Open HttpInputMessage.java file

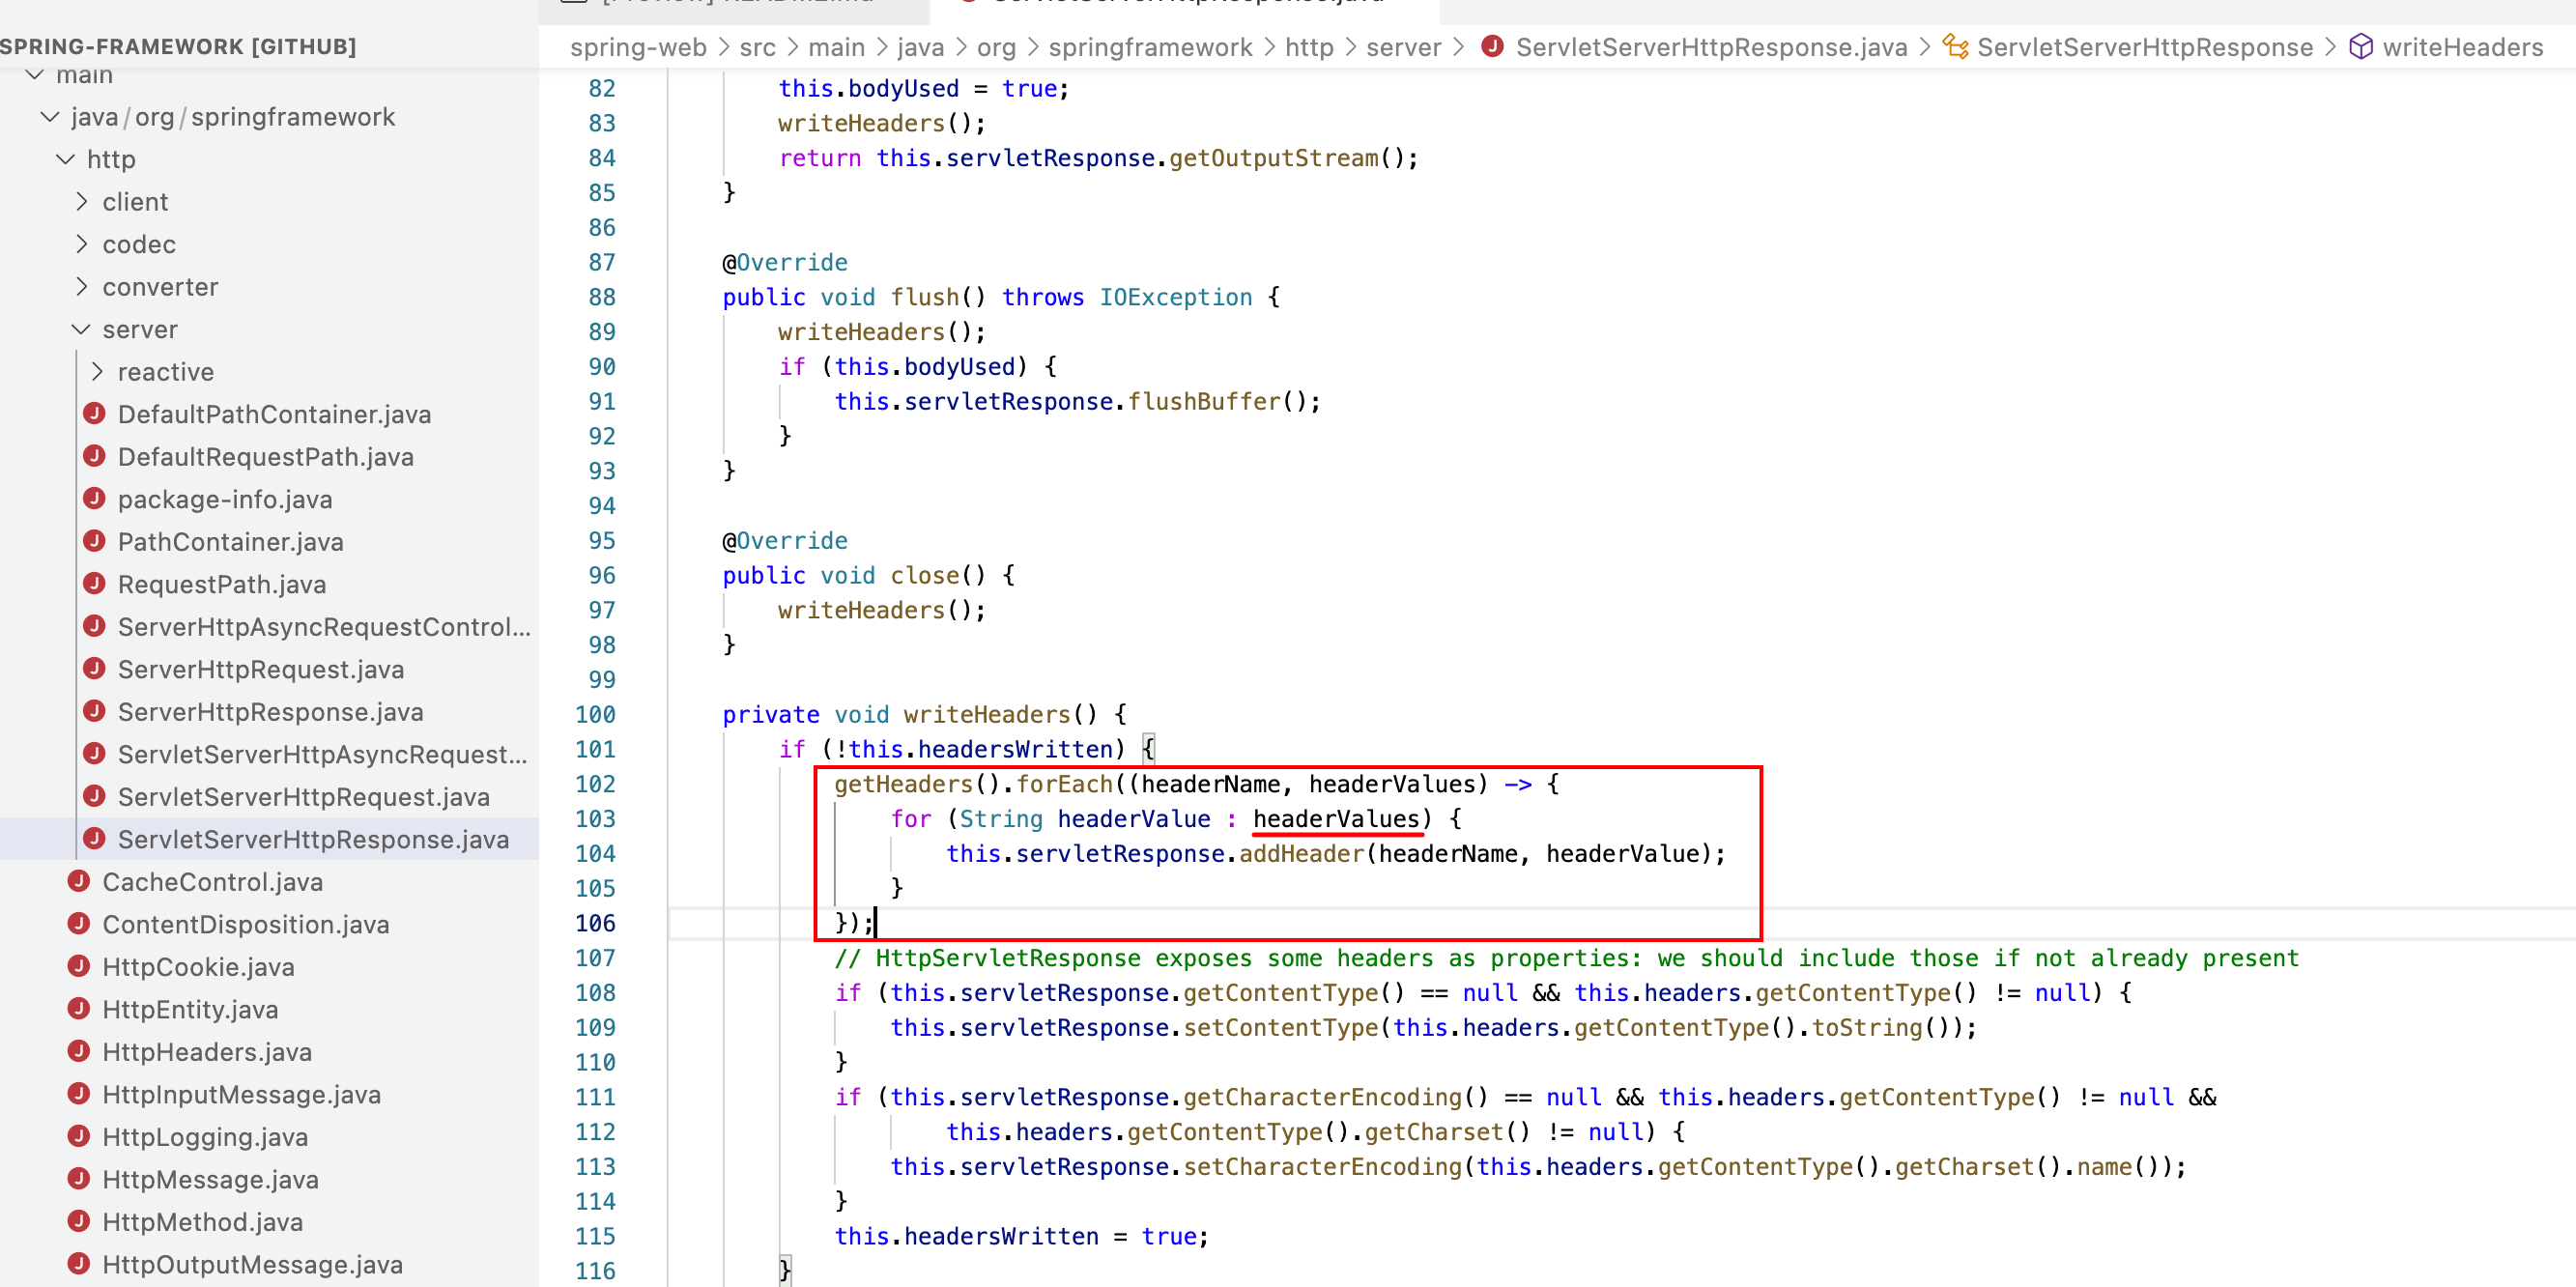(242, 1094)
